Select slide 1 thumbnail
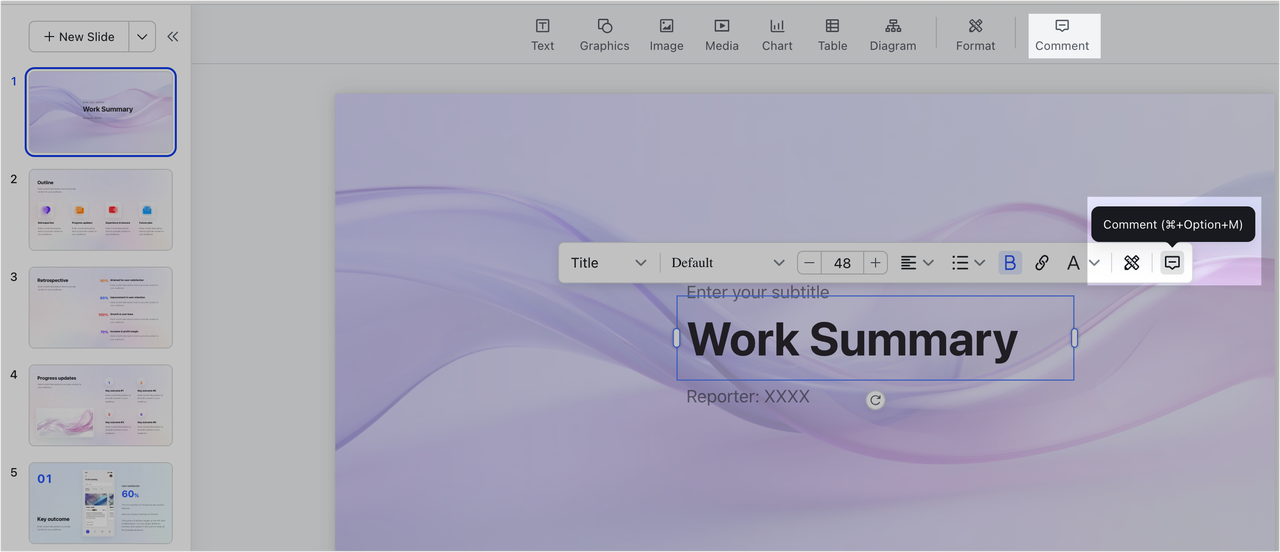 click(101, 112)
